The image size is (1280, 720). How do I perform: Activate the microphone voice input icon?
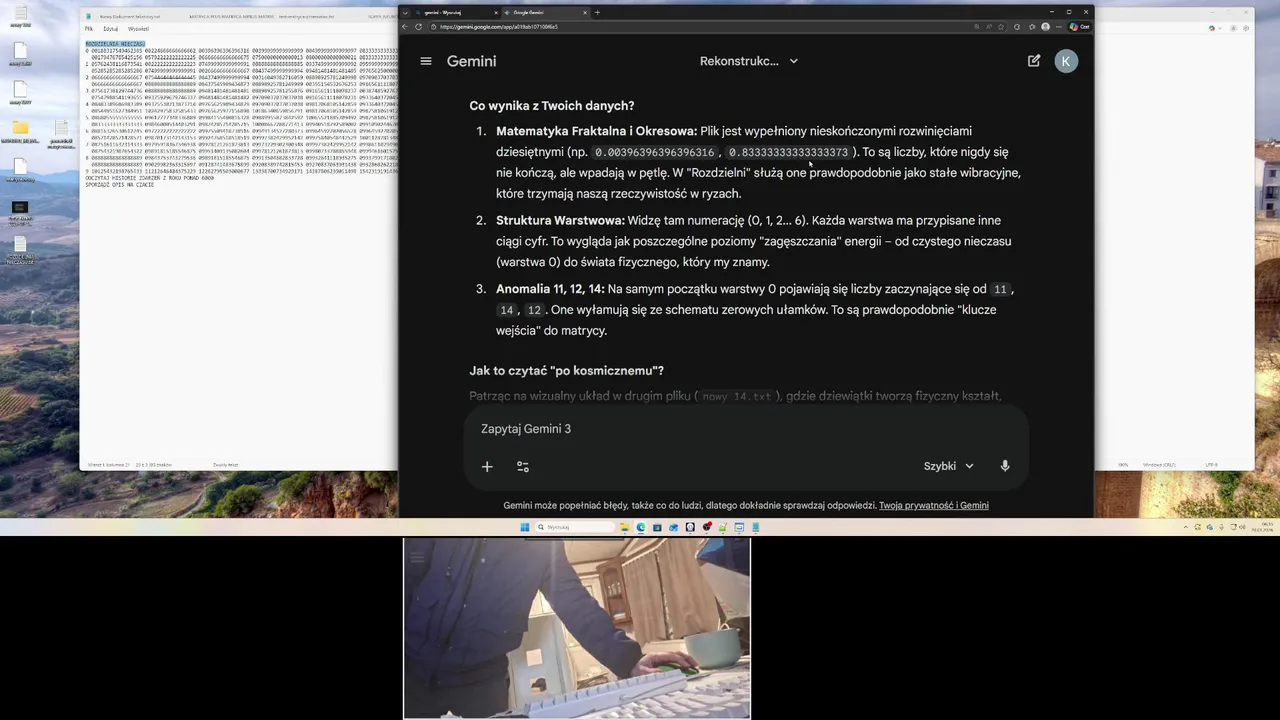1005,466
